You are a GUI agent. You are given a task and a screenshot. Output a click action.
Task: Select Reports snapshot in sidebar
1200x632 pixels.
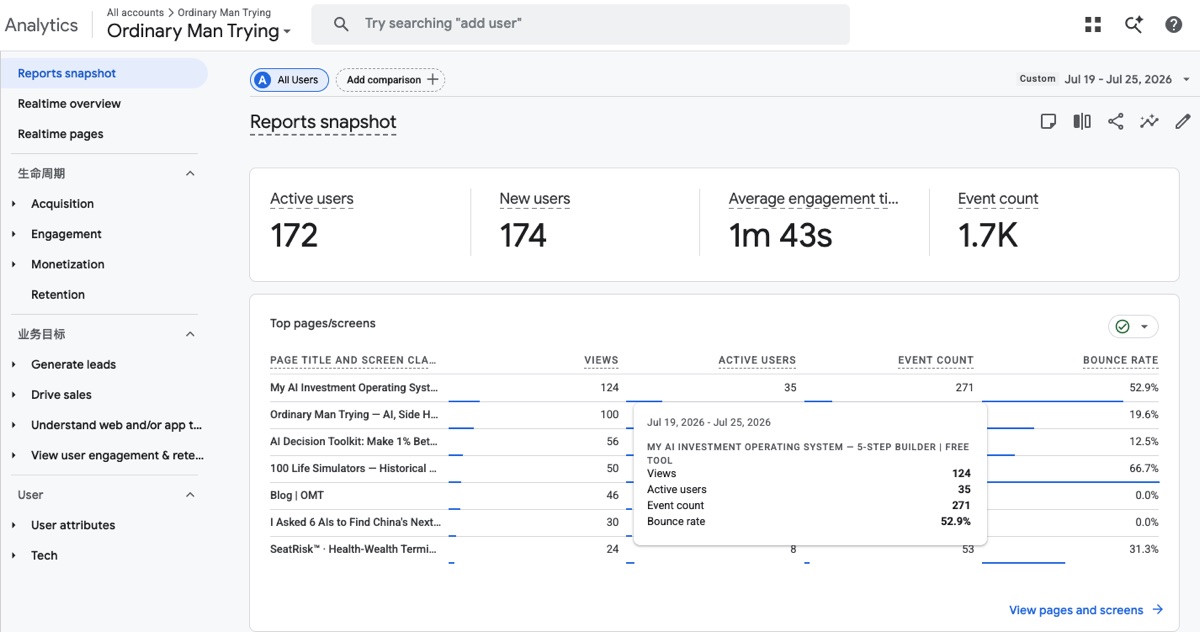pyautogui.click(x=104, y=73)
